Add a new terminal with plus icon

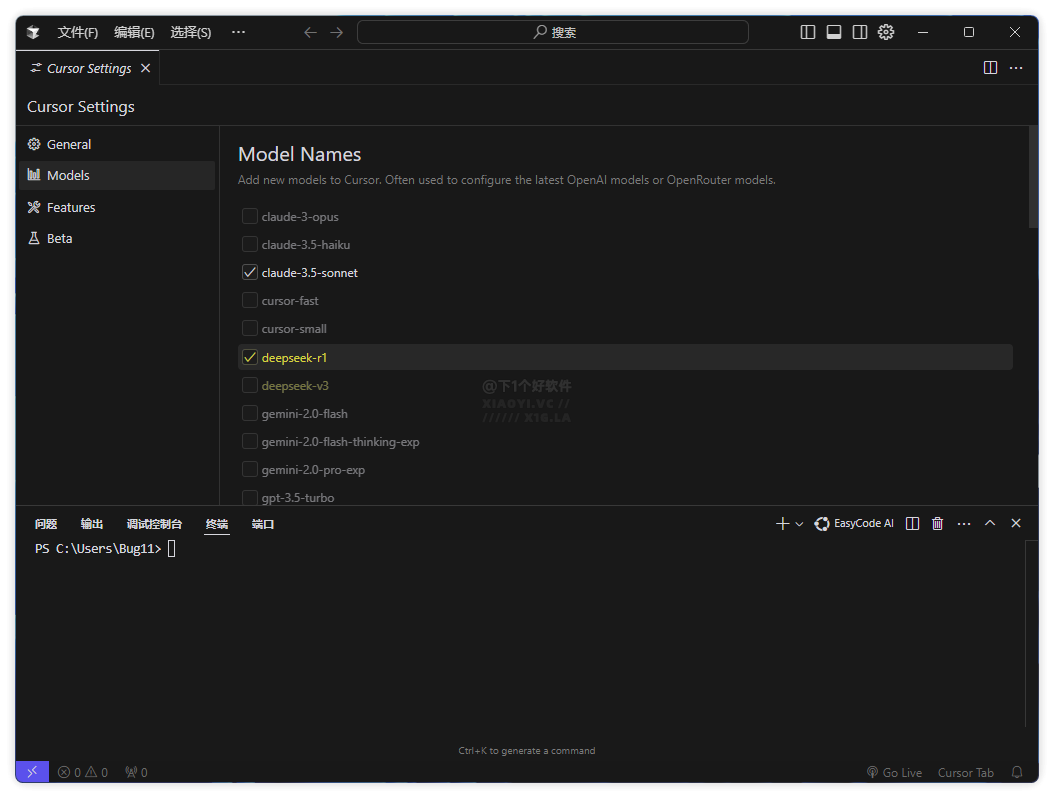point(782,523)
